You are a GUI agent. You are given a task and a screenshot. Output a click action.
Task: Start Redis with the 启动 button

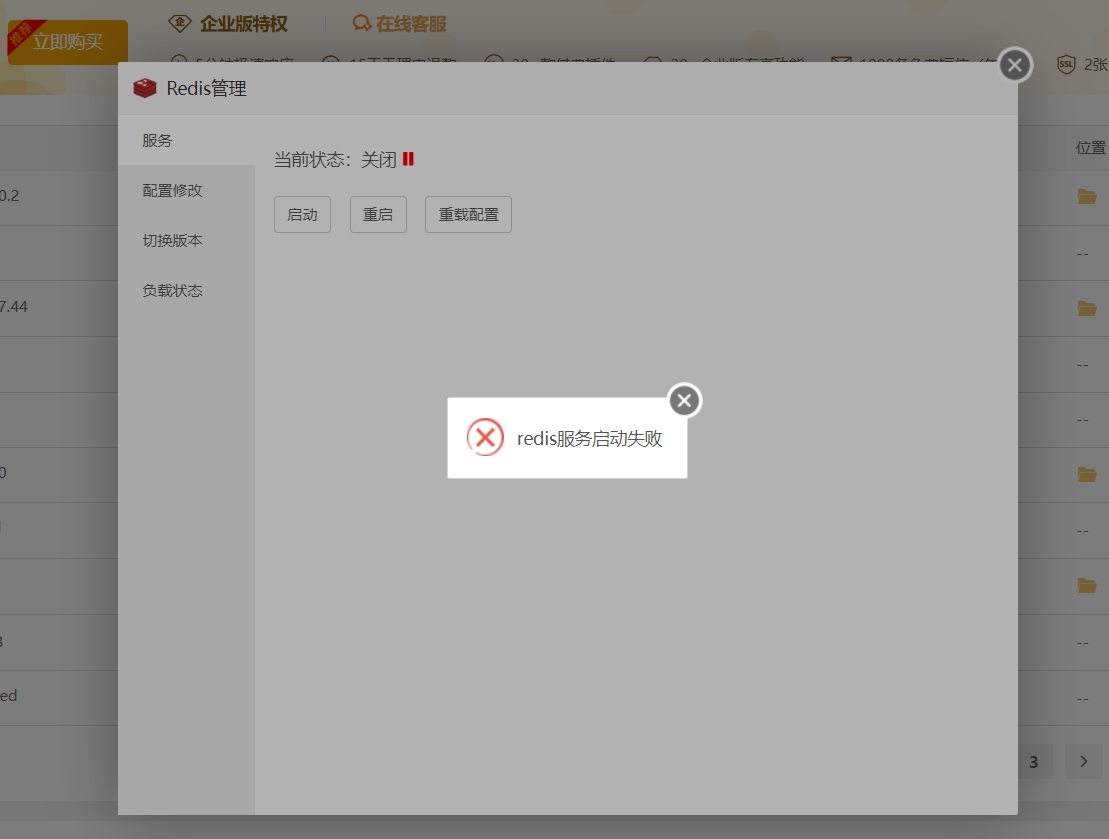302,214
